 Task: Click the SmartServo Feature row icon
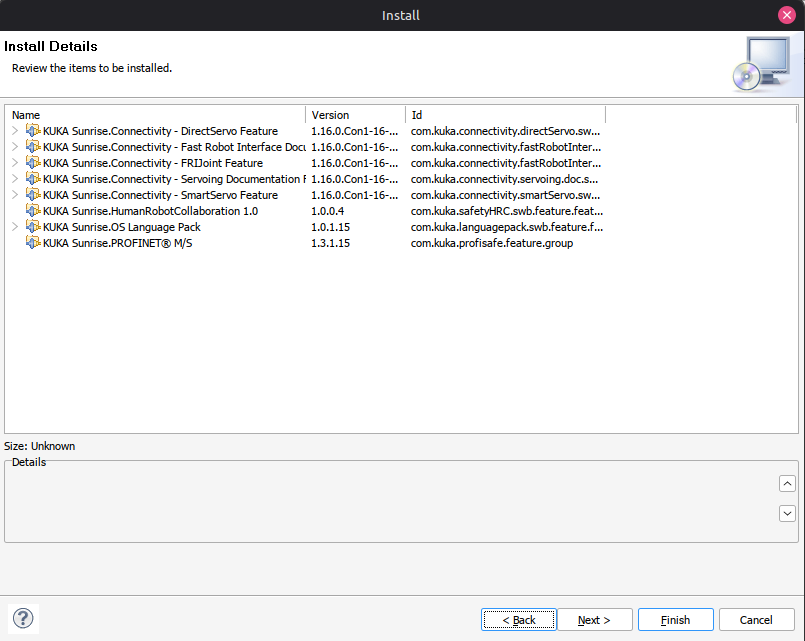tap(33, 195)
